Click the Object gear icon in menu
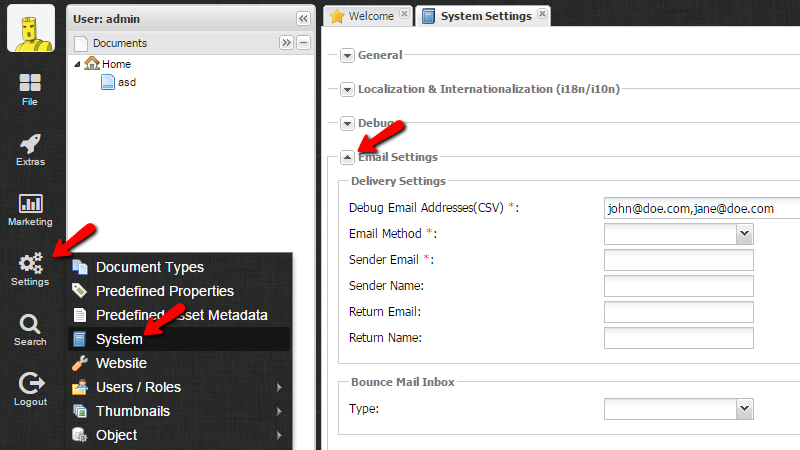Image resolution: width=800 pixels, height=450 pixels. pyautogui.click(x=80, y=435)
